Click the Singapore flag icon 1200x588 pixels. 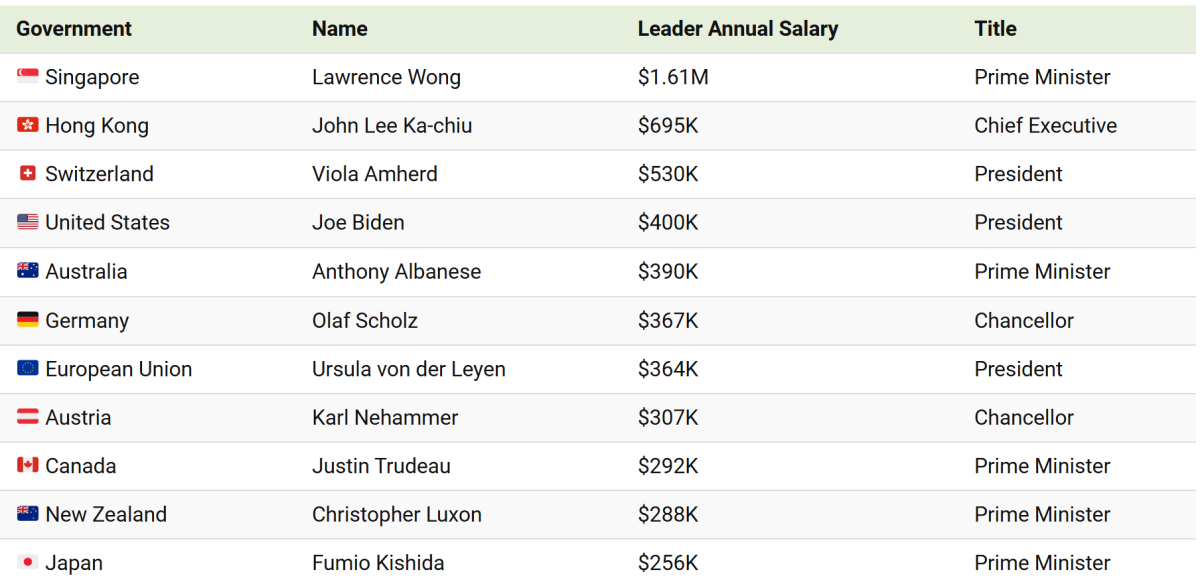tap(28, 77)
